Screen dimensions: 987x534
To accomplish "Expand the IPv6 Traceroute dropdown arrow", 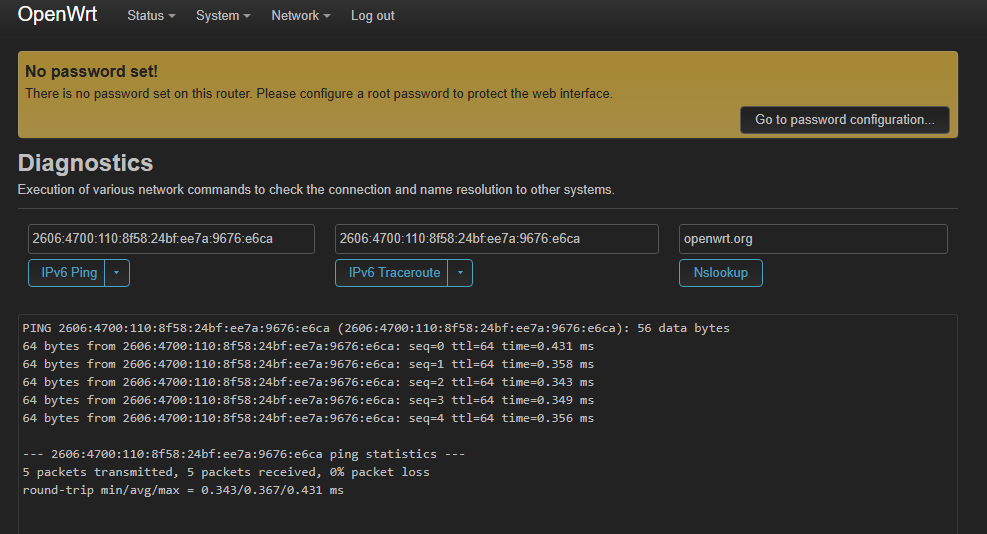I will tap(460, 273).
